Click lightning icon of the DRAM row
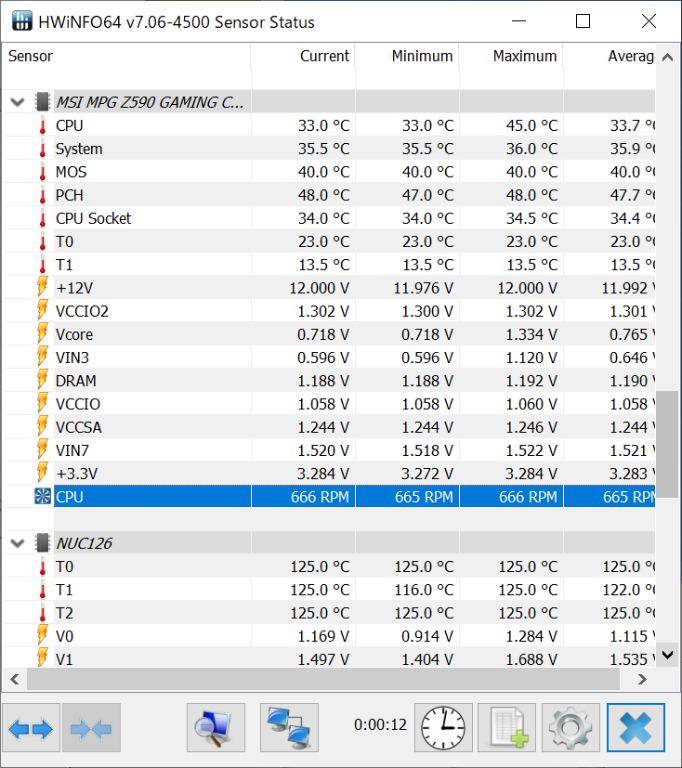Image resolution: width=682 pixels, height=768 pixels. (x=43, y=380)
